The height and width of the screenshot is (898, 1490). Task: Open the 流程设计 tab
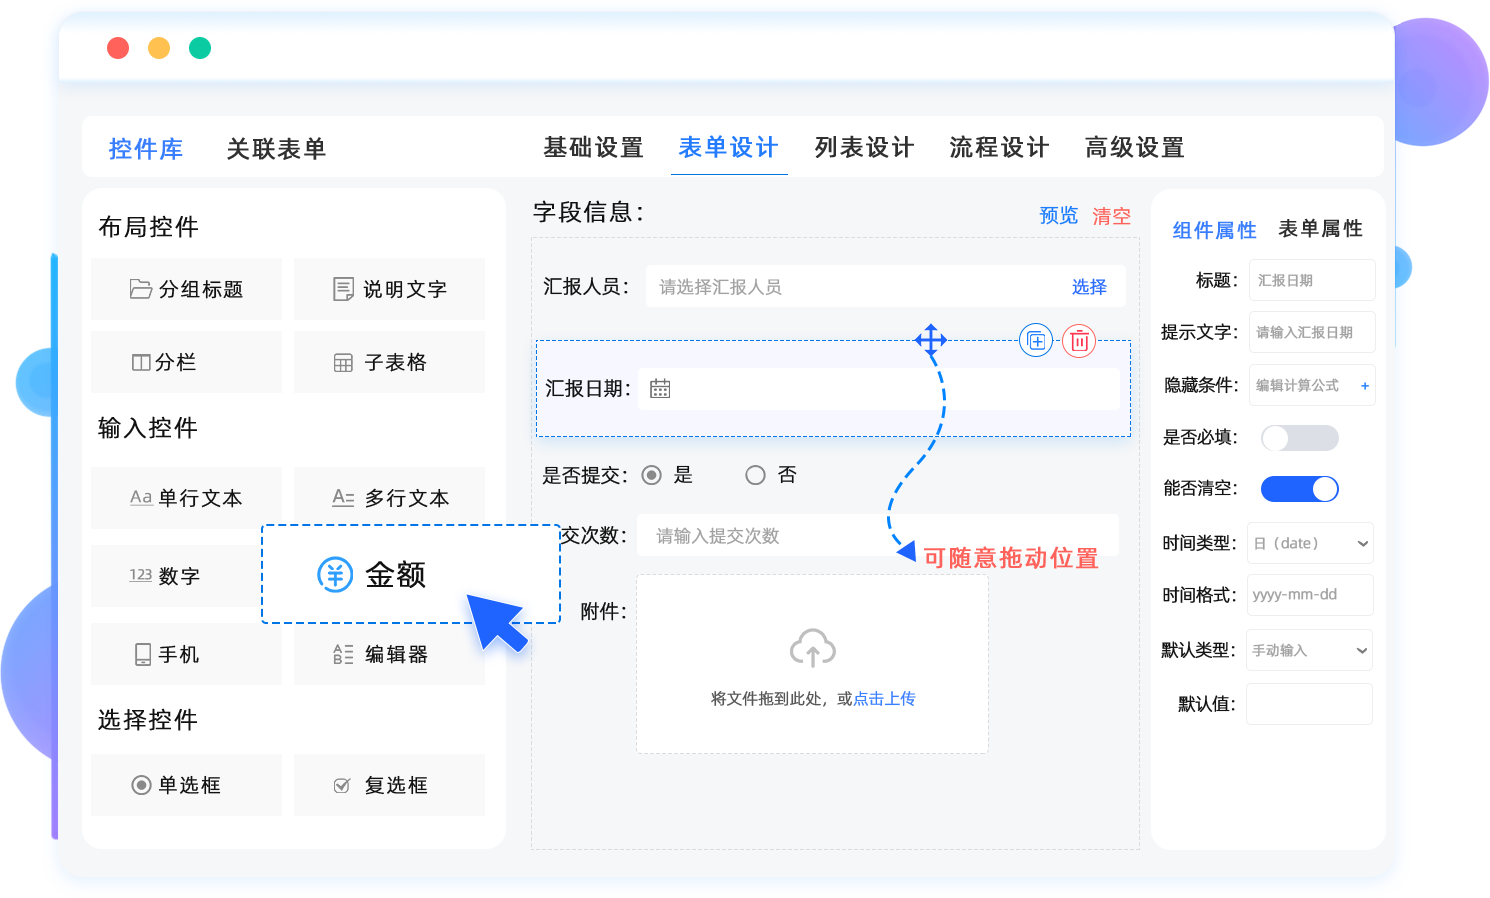click(999, 148)
